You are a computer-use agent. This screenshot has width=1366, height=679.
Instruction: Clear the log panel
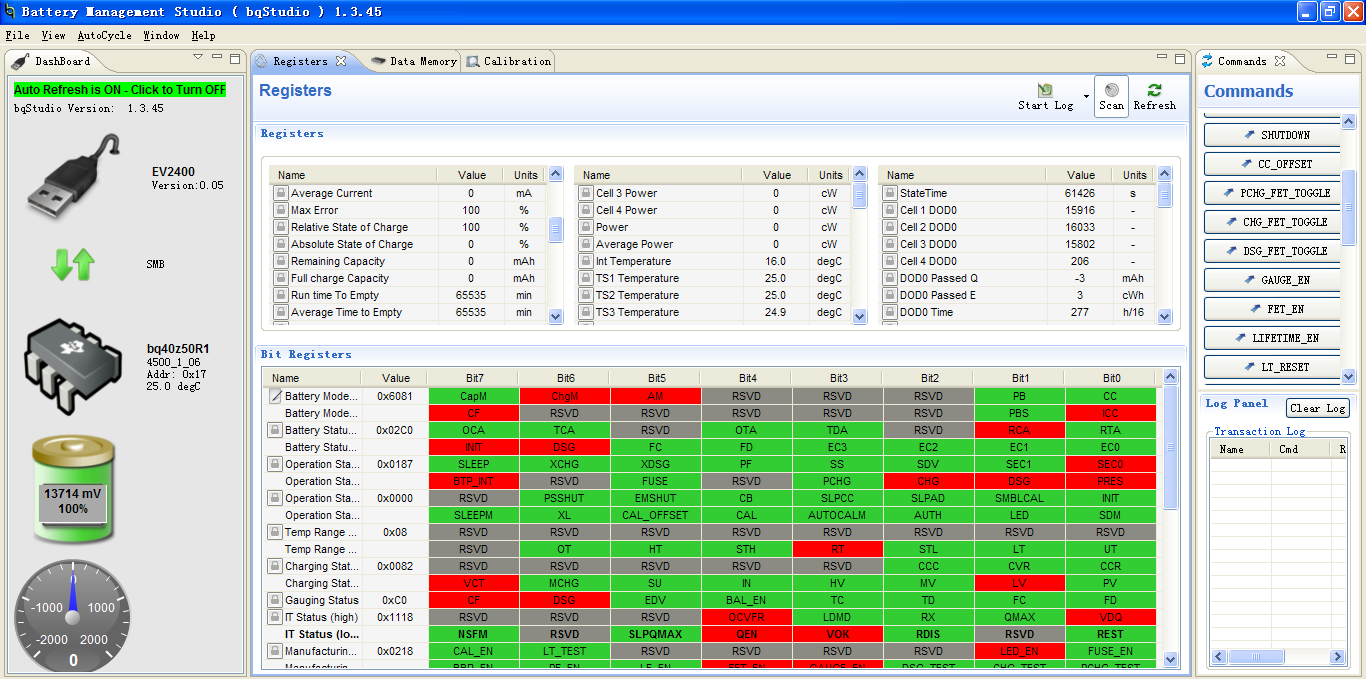tap(1317, 408)
